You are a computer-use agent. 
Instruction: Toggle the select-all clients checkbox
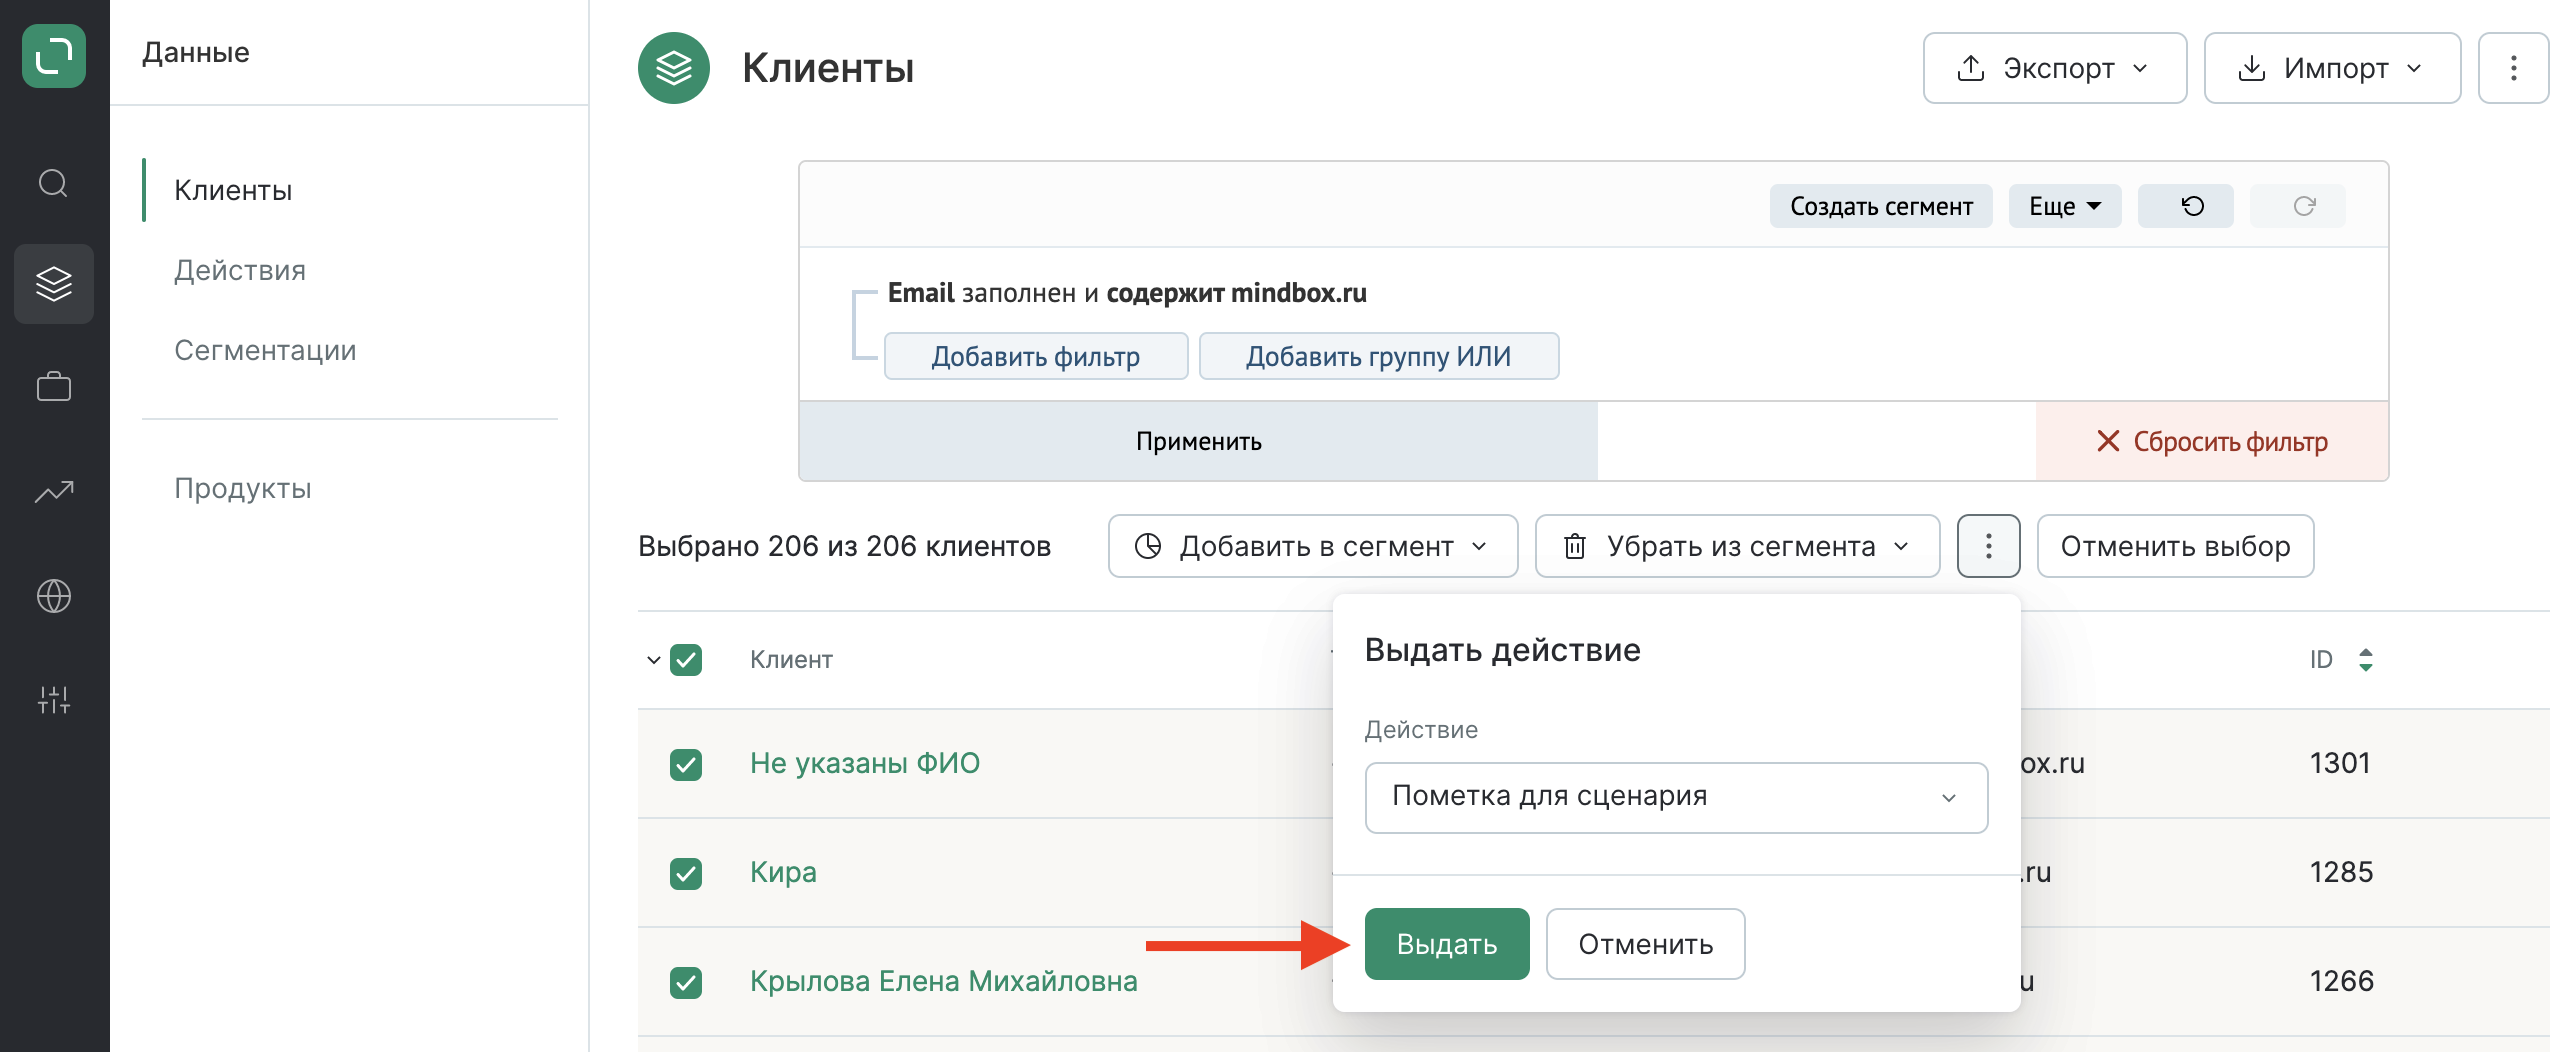pos(686,660)
